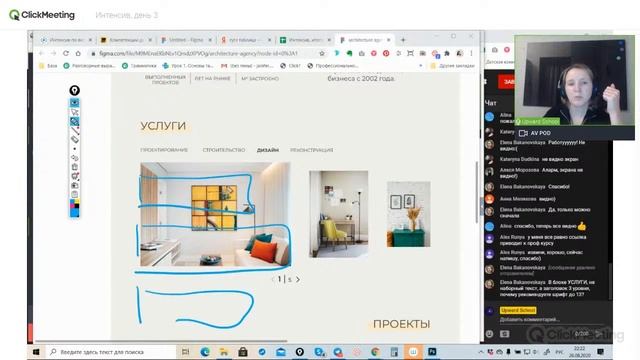Click the red button above the chat

(507, 82)
